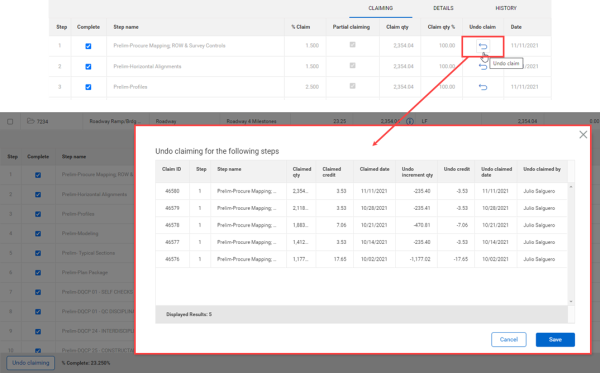Uncheck Complete for step 1 in top panel
The width and height of the screenshot is (600, 373).
point(88,46)
